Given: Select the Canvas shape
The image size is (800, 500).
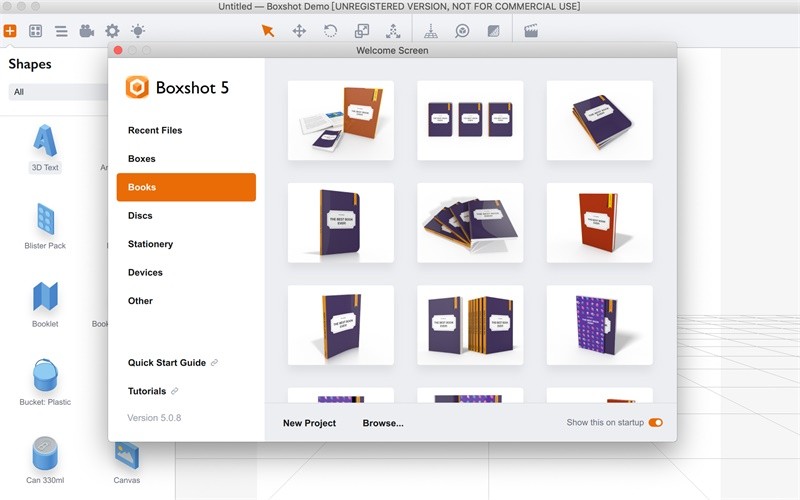Looking at the screenshot, I should click(127, 462).
